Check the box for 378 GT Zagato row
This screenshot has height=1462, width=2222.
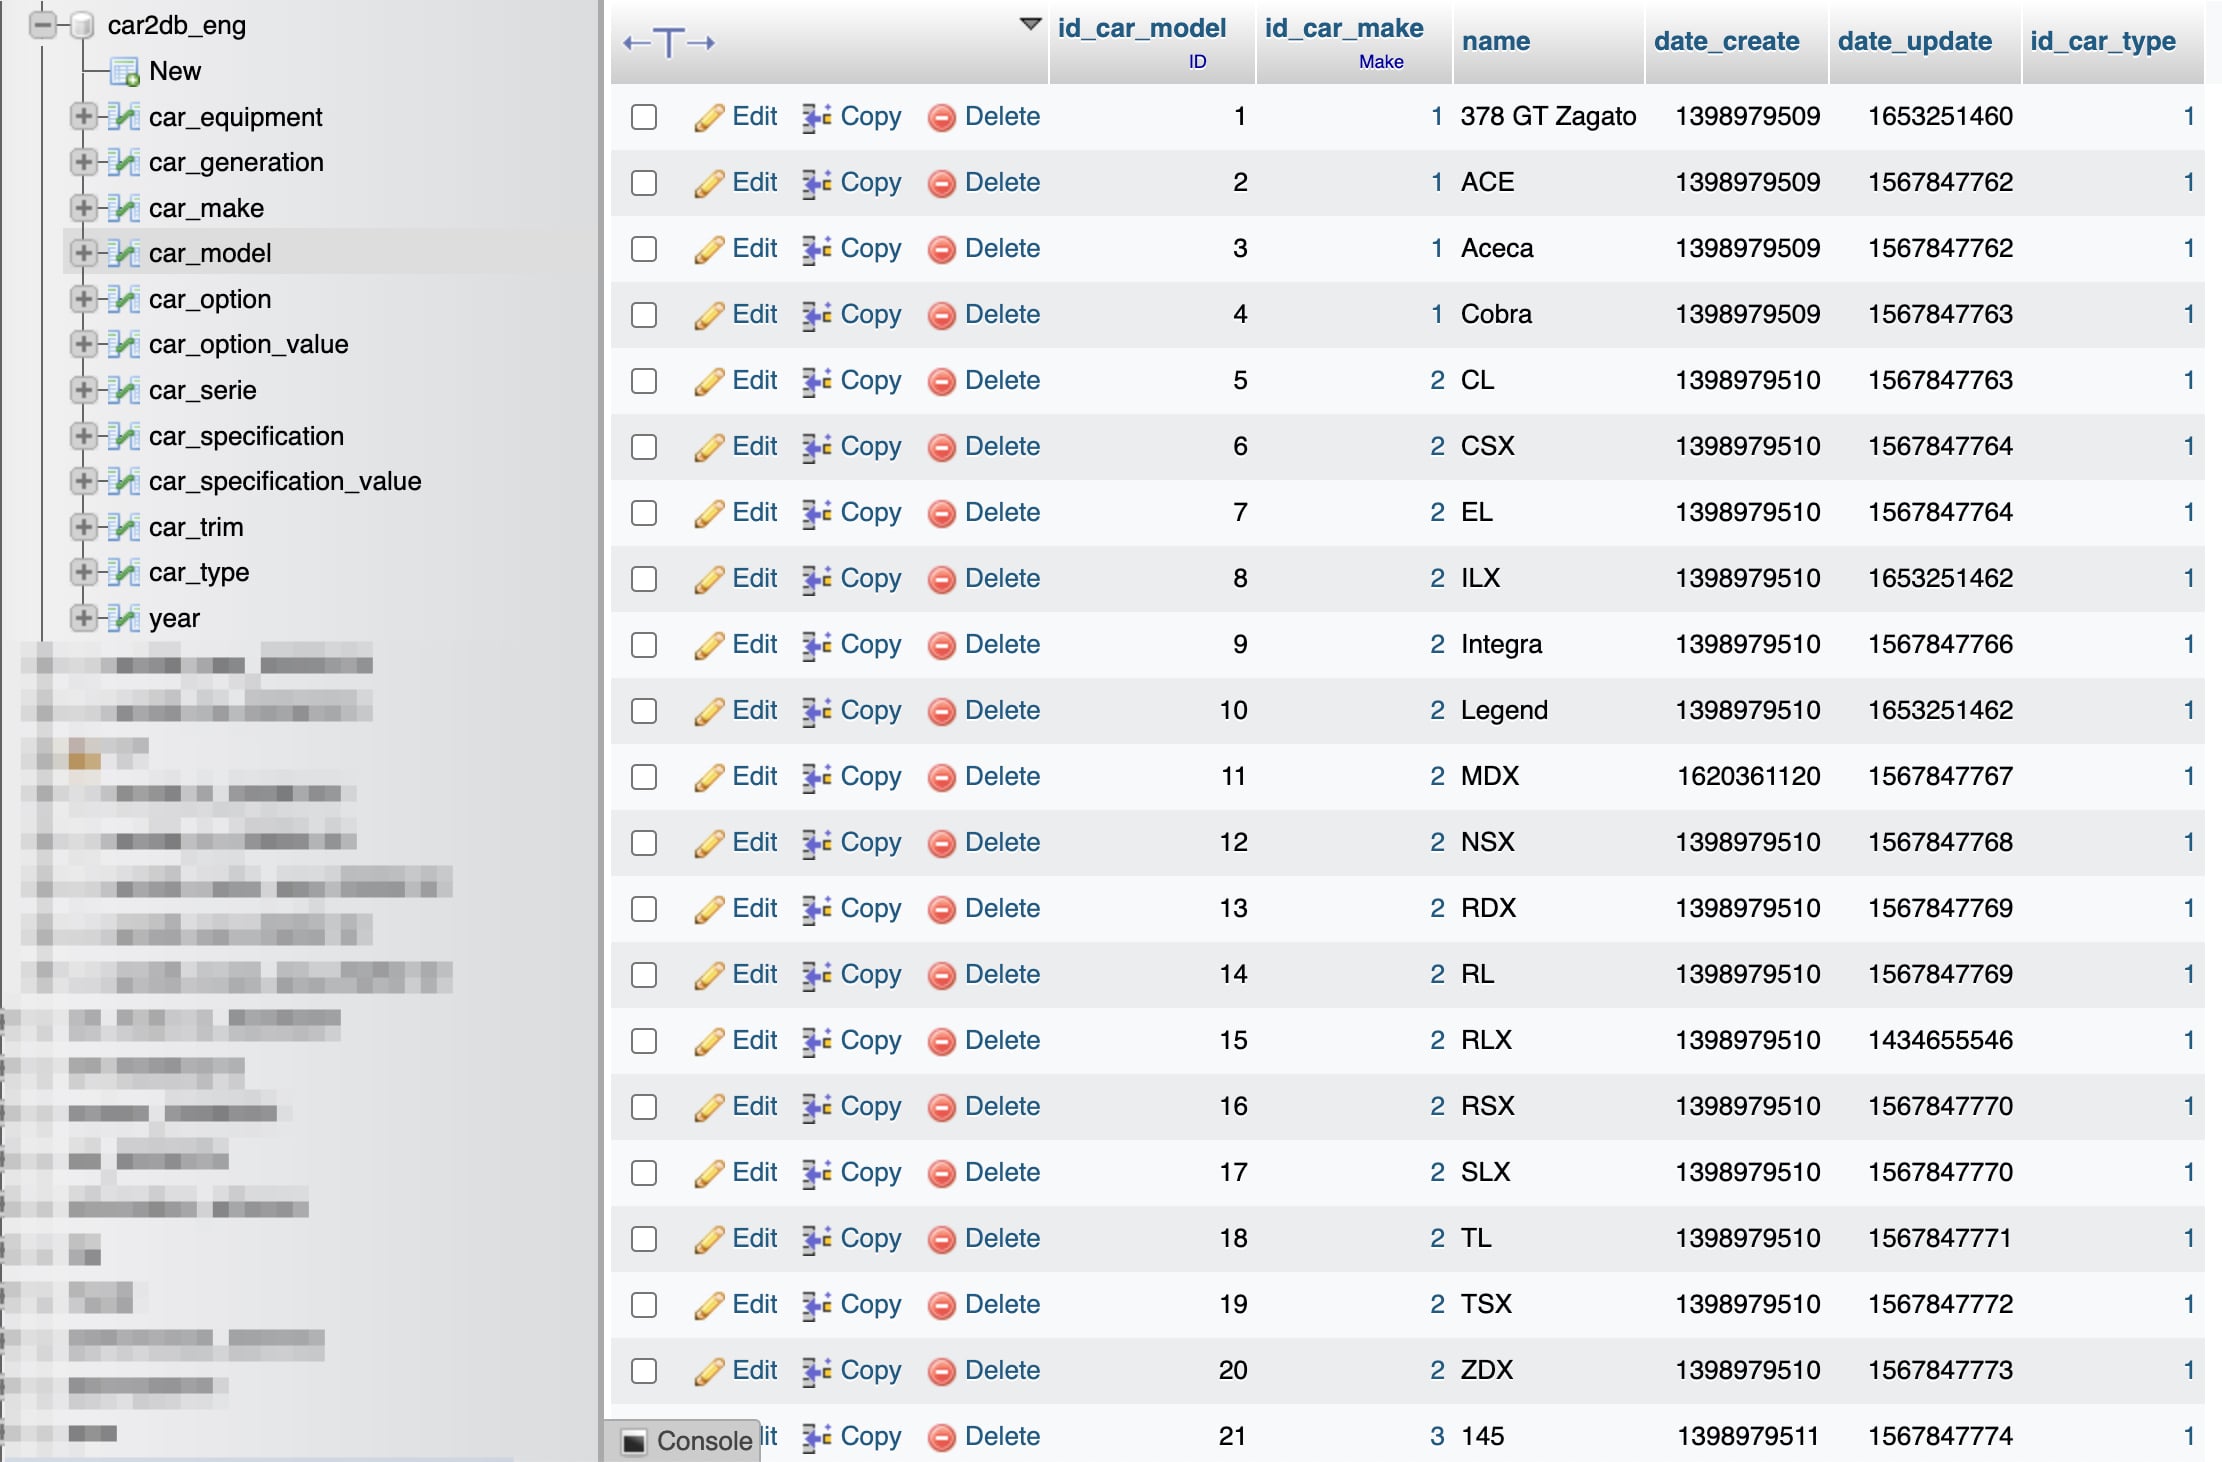[644, 117]
